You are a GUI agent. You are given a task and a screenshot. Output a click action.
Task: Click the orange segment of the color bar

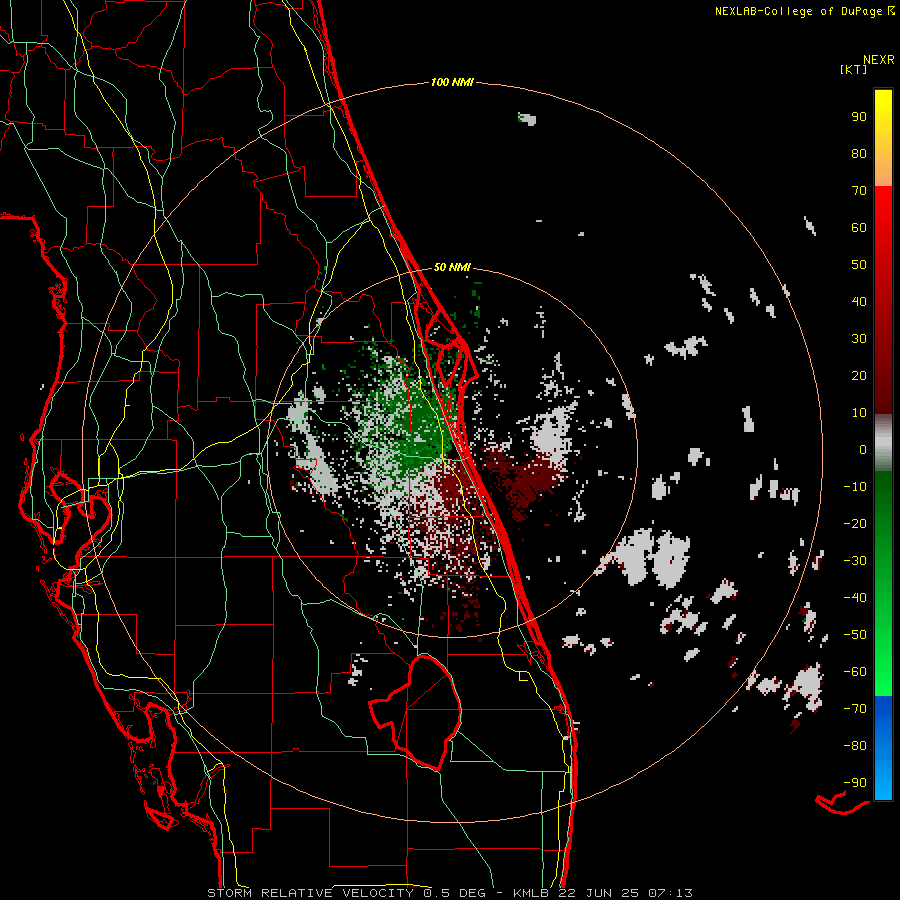(883, 166)
